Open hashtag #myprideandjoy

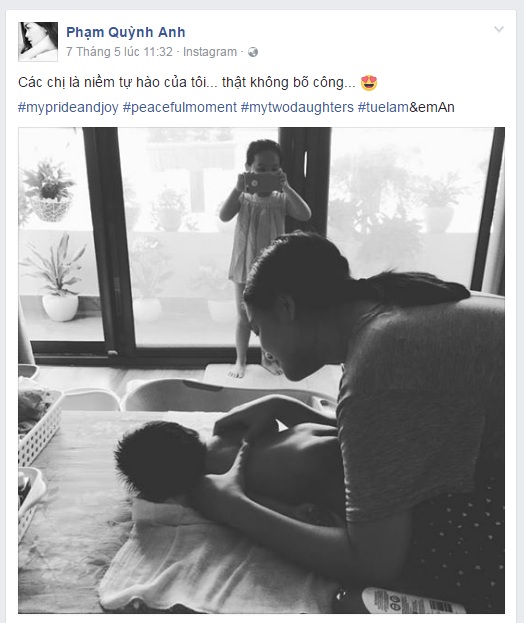point(68,107)
